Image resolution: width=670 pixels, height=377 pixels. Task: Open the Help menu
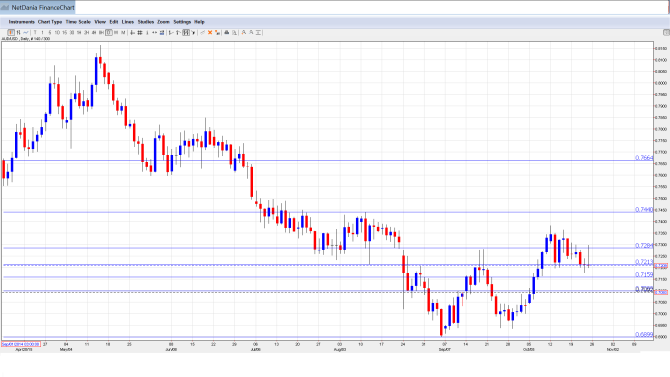pyautogui.click(x=199, y=22)
